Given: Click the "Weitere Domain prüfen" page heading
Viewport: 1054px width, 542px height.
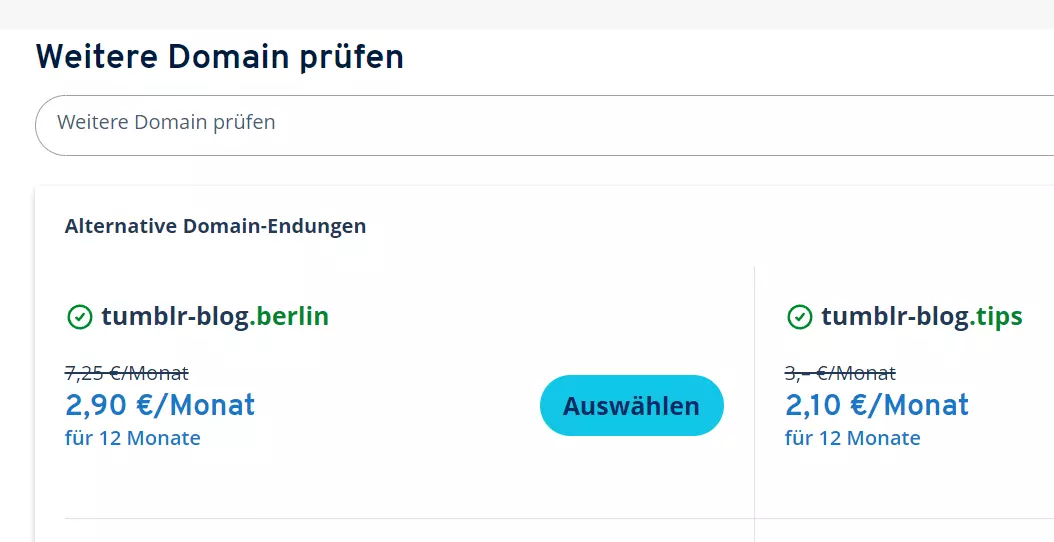Looking at the screenshot, I should pos(220,57).
